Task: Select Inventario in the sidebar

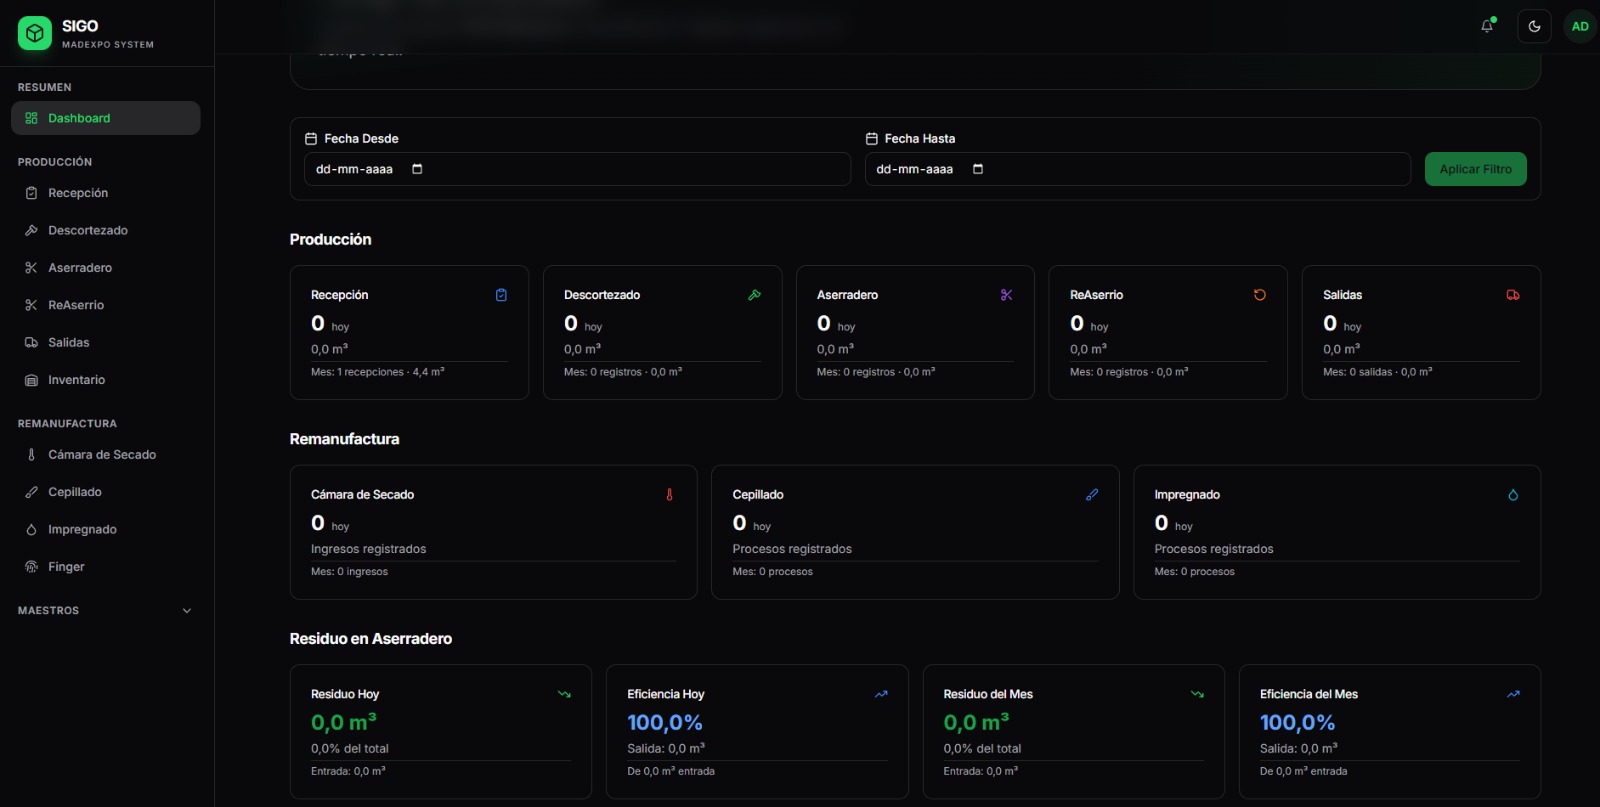Action: click(76, 380)
